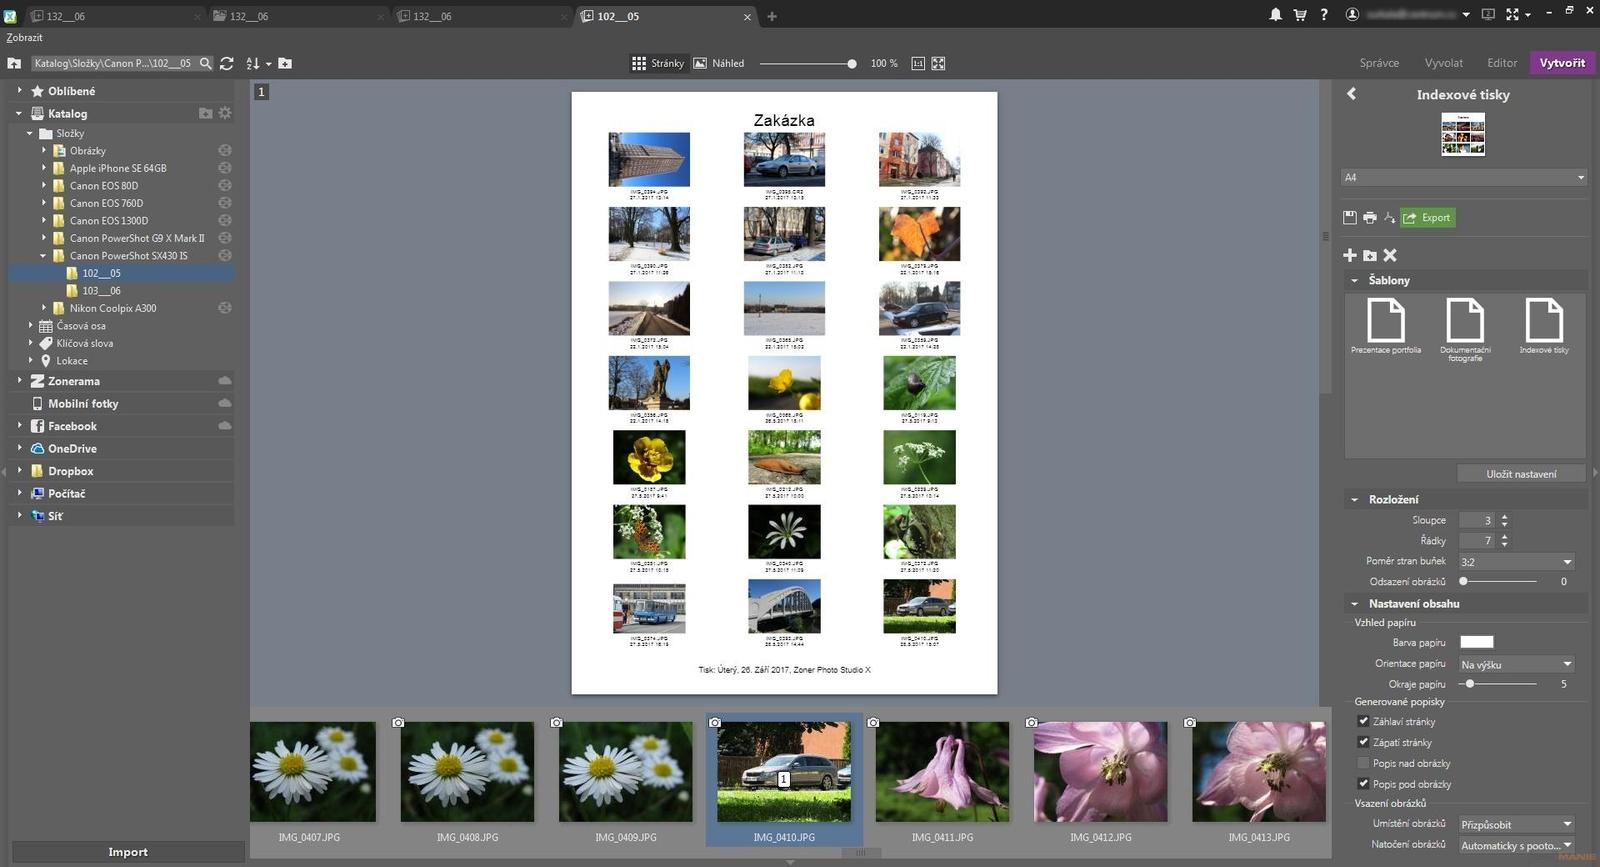Click Uložit nastavení button
The image size is (1600, 867).
[x=1521, y=474]
